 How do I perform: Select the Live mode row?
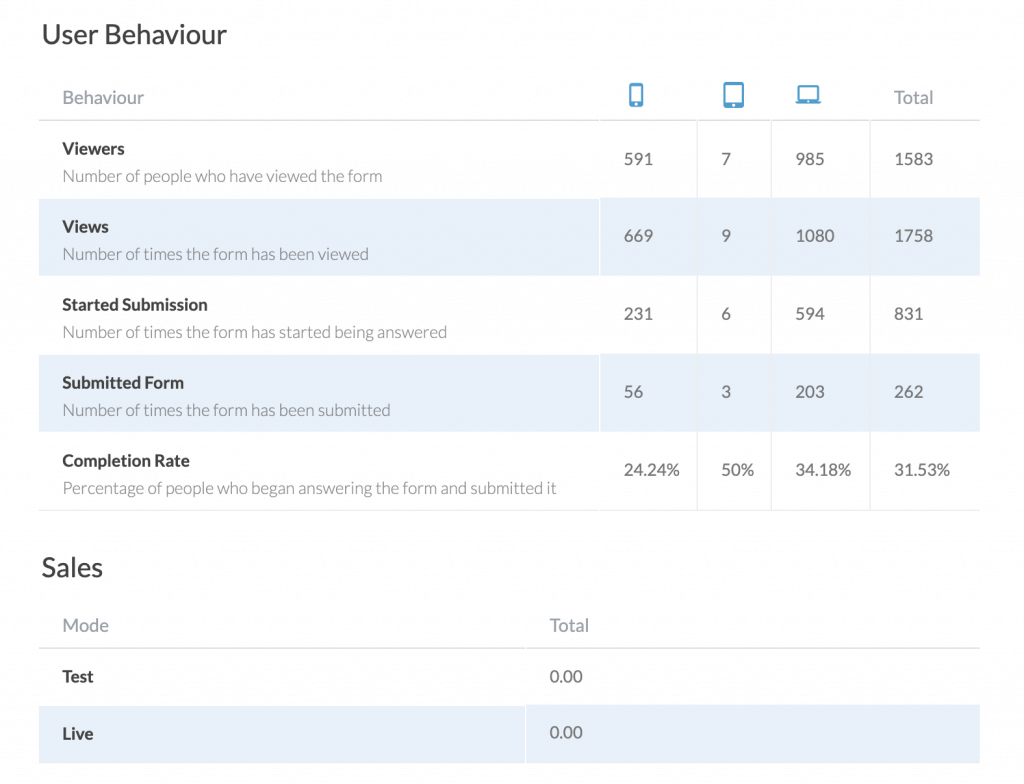[x=77, y=732]
